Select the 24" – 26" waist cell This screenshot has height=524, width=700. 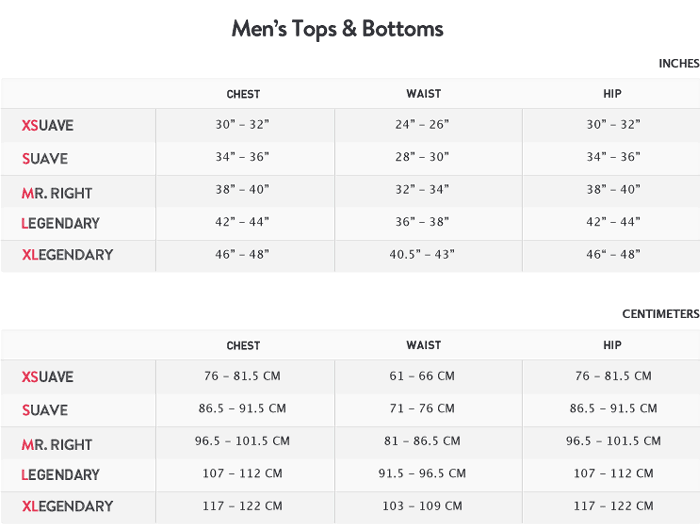tap(422, 125)
